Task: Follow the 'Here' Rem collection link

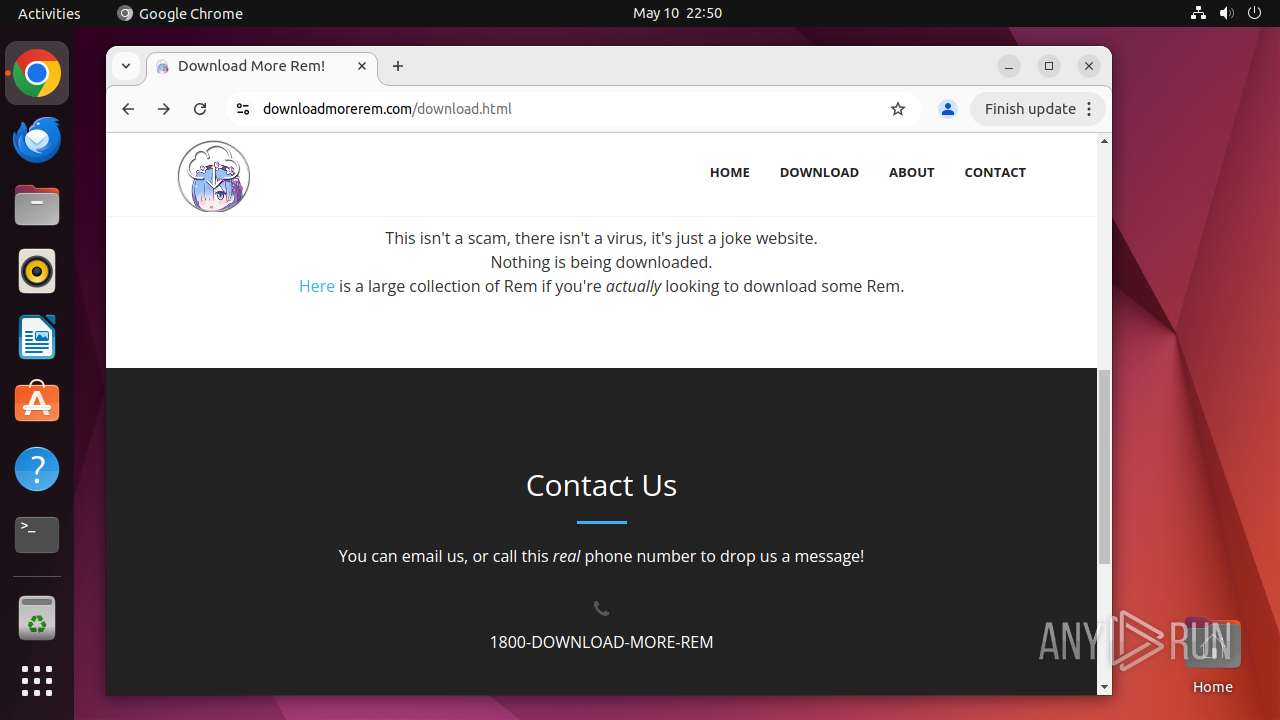Action: 317,286
